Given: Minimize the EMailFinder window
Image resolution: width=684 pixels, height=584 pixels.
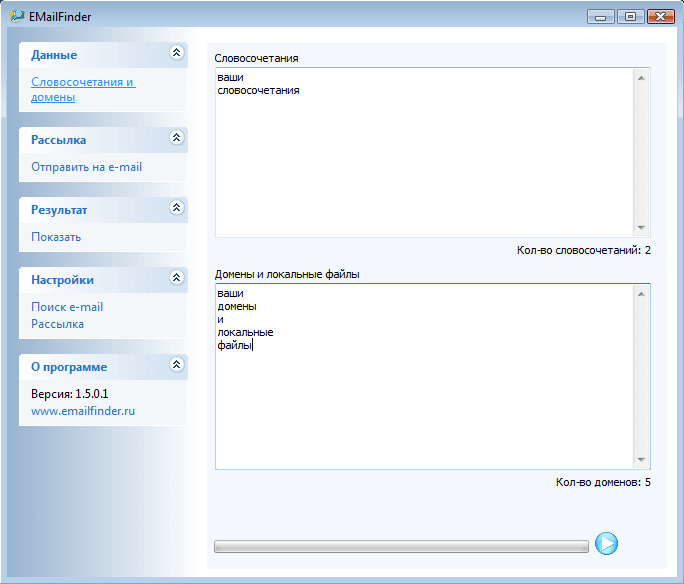Looking at the screenshot, I should pyautogui.click(x=601, y=17).
